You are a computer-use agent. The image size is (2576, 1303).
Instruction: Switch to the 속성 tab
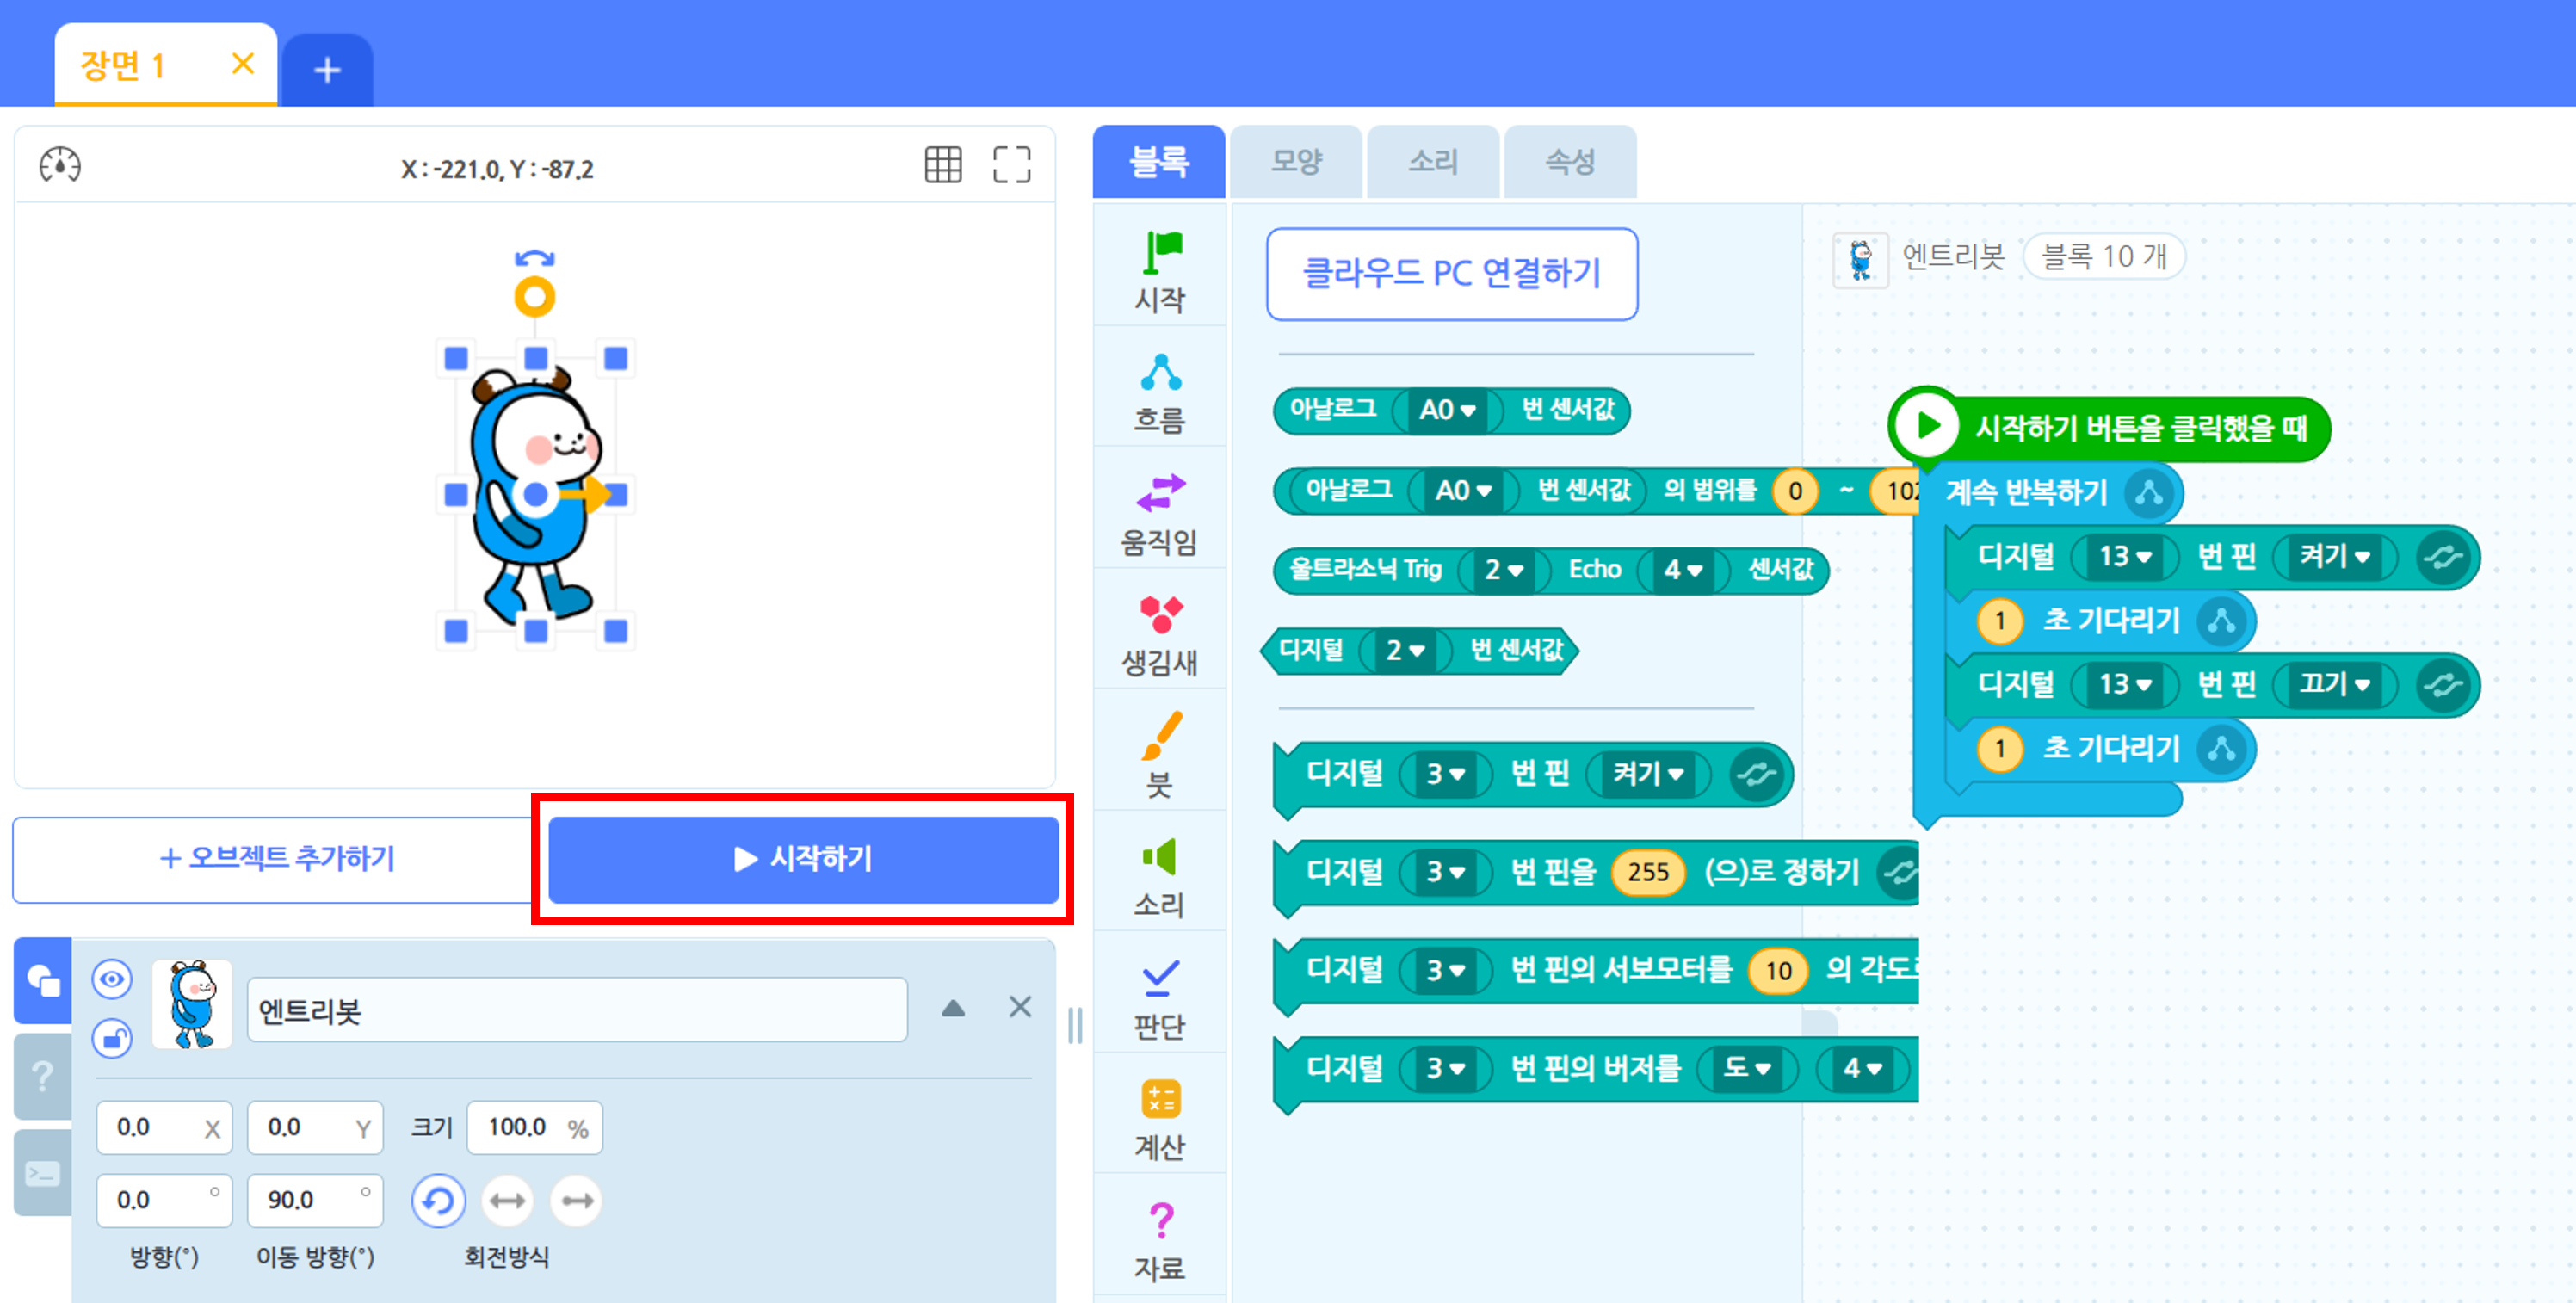1570,162
